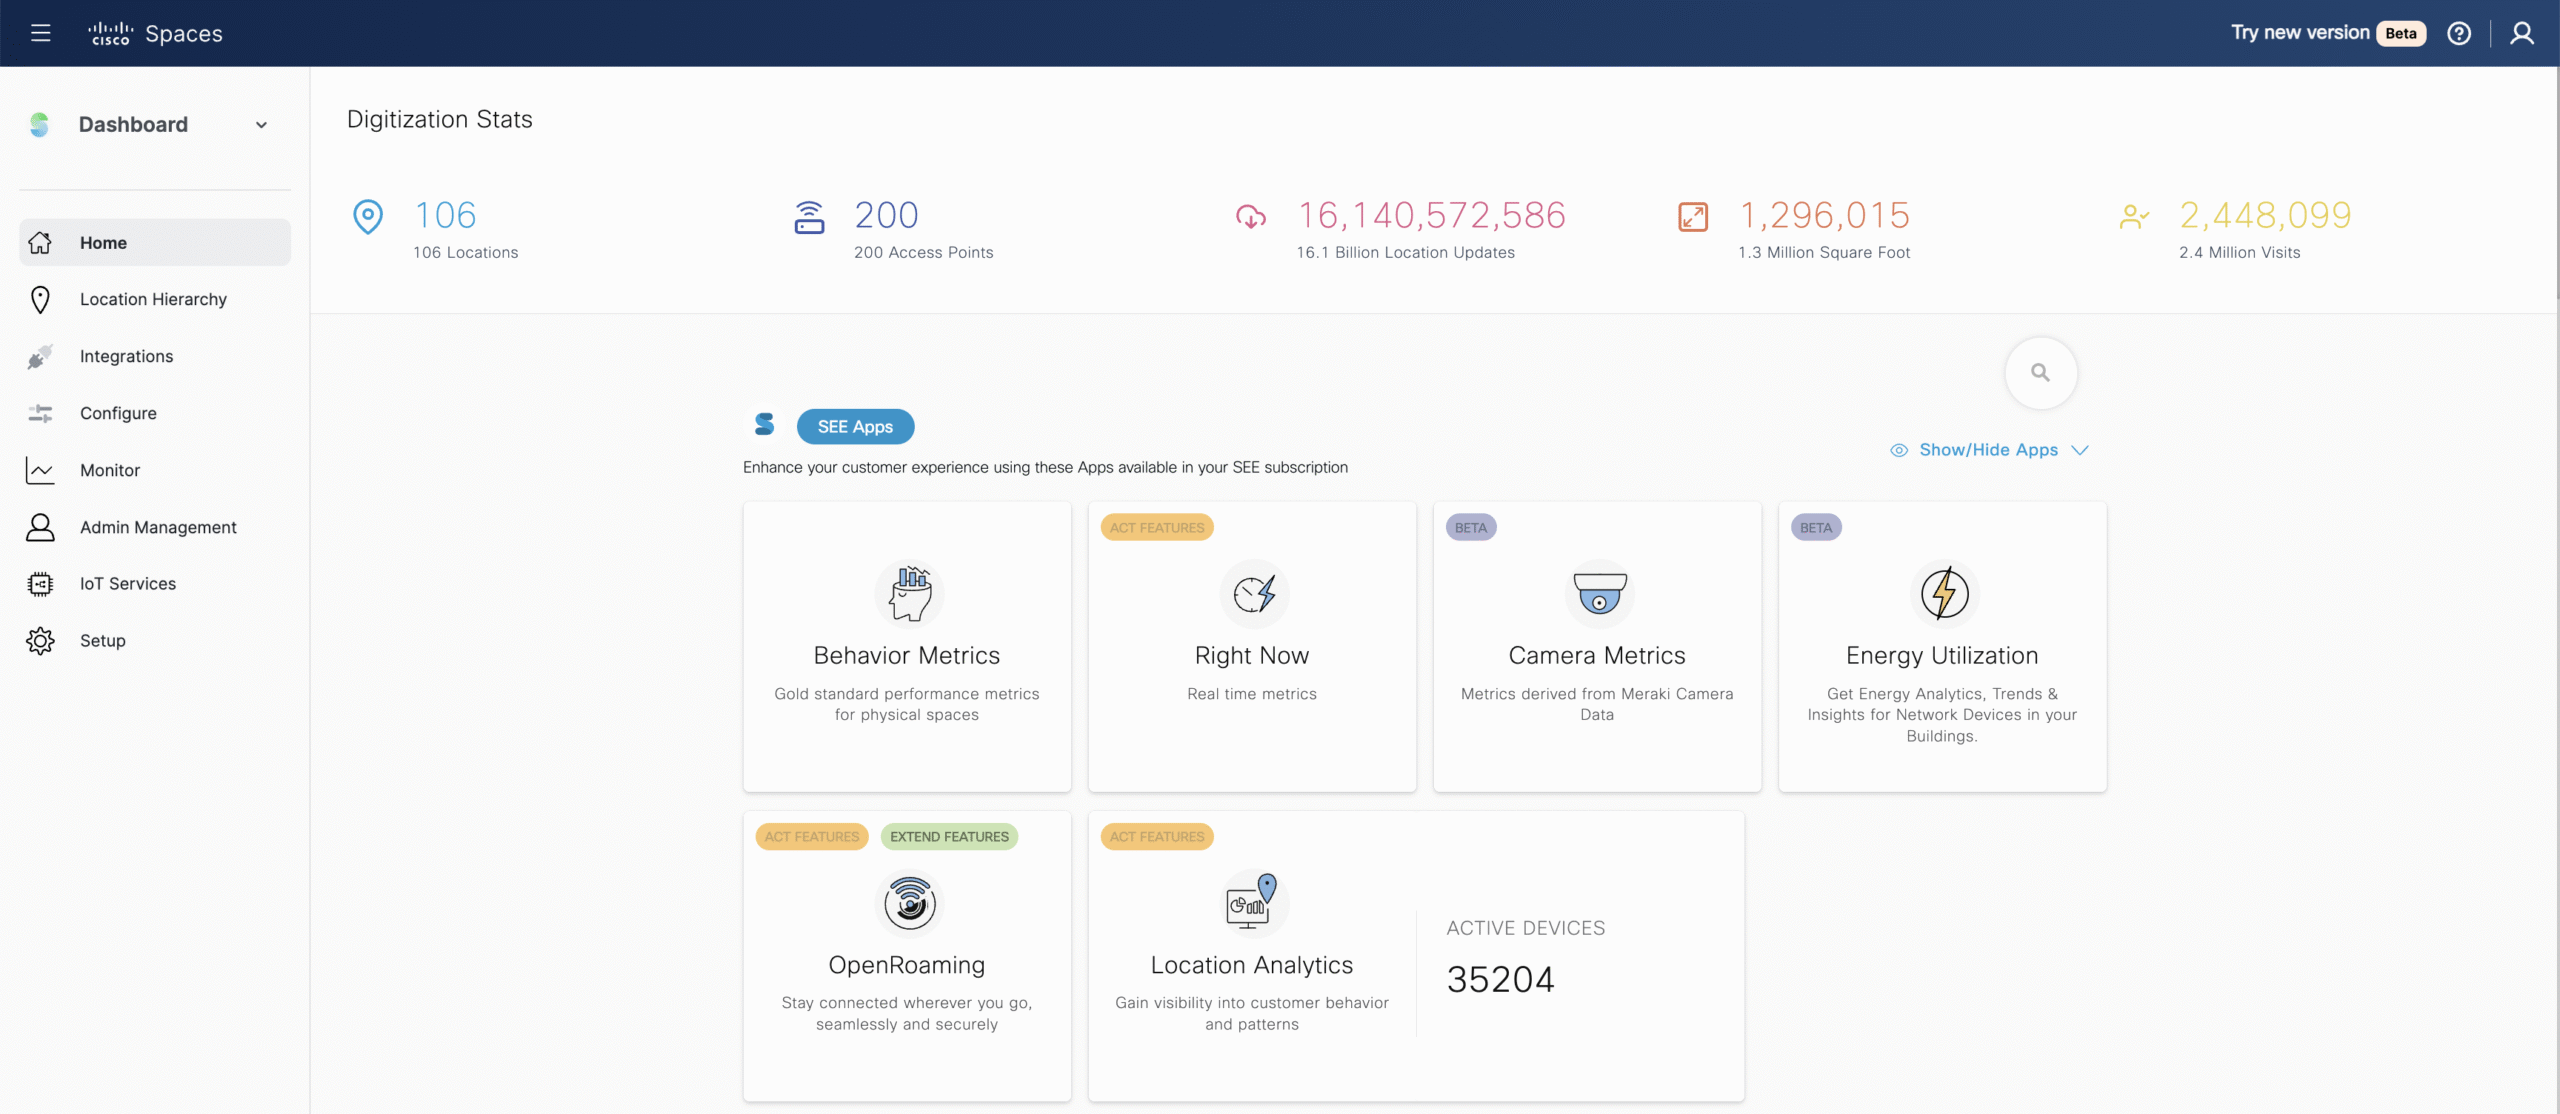Click the Visits person-check icon
This screenshot has width=2560, height=1114.
2134,216
